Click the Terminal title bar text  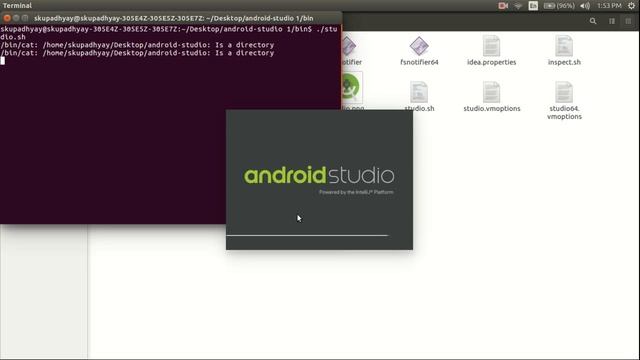pyautogui.click(x=173, y=18)
